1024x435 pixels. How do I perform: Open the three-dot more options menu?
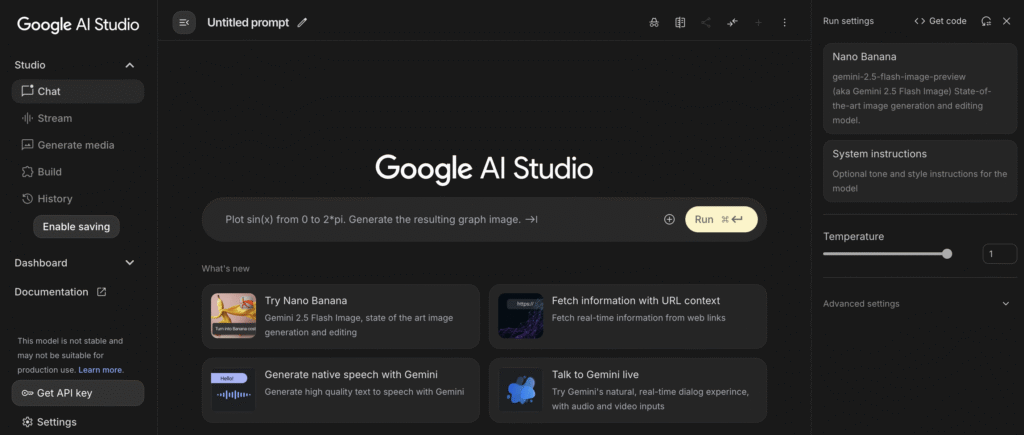(784, 23)
